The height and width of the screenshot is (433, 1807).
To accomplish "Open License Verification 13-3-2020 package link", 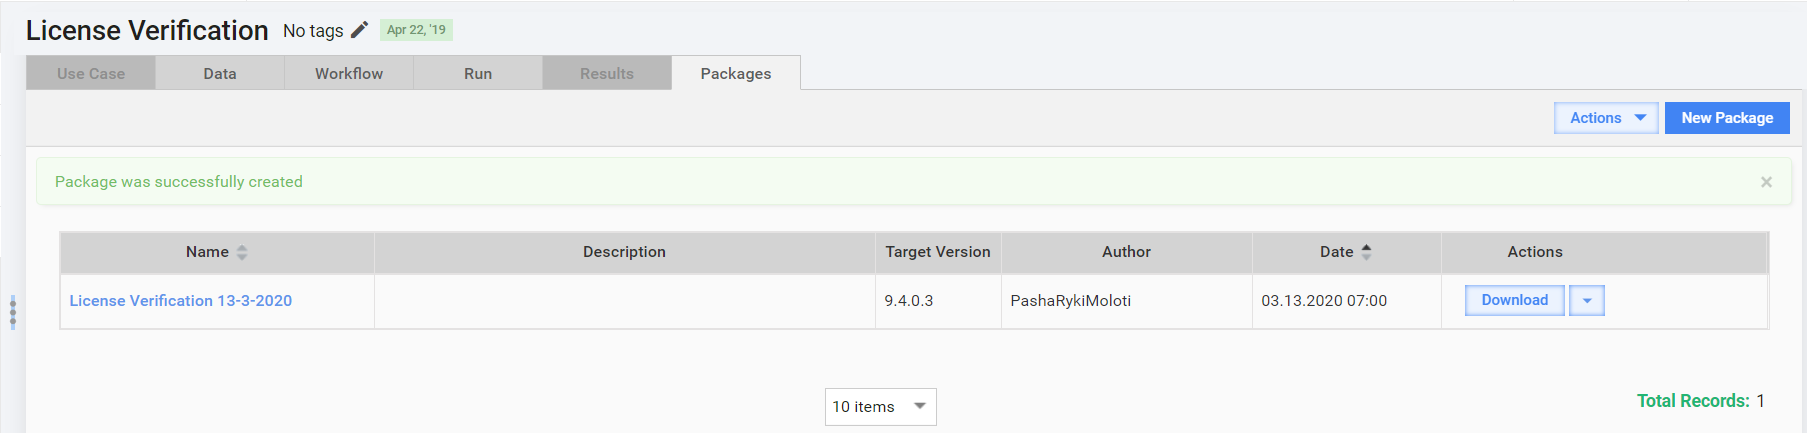I will pyautogui.click(x=181, y=301).
